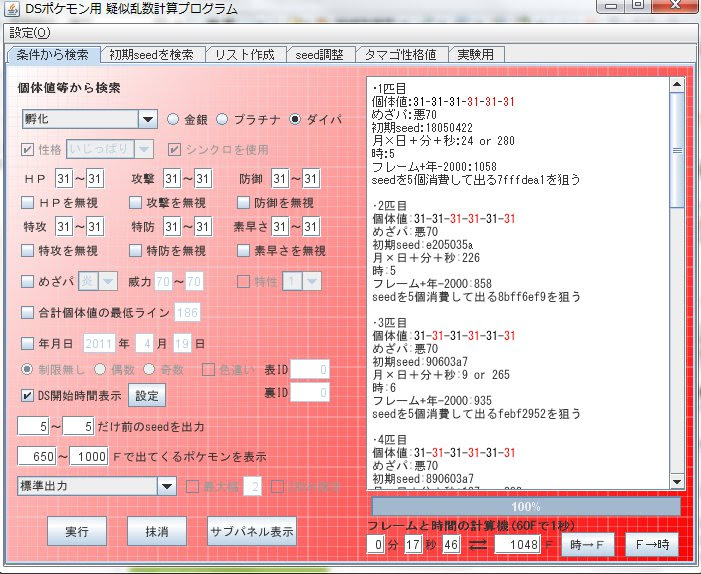The image size is (701, 574).
Task: Click the 実行 button
Action: click(77, 531)
